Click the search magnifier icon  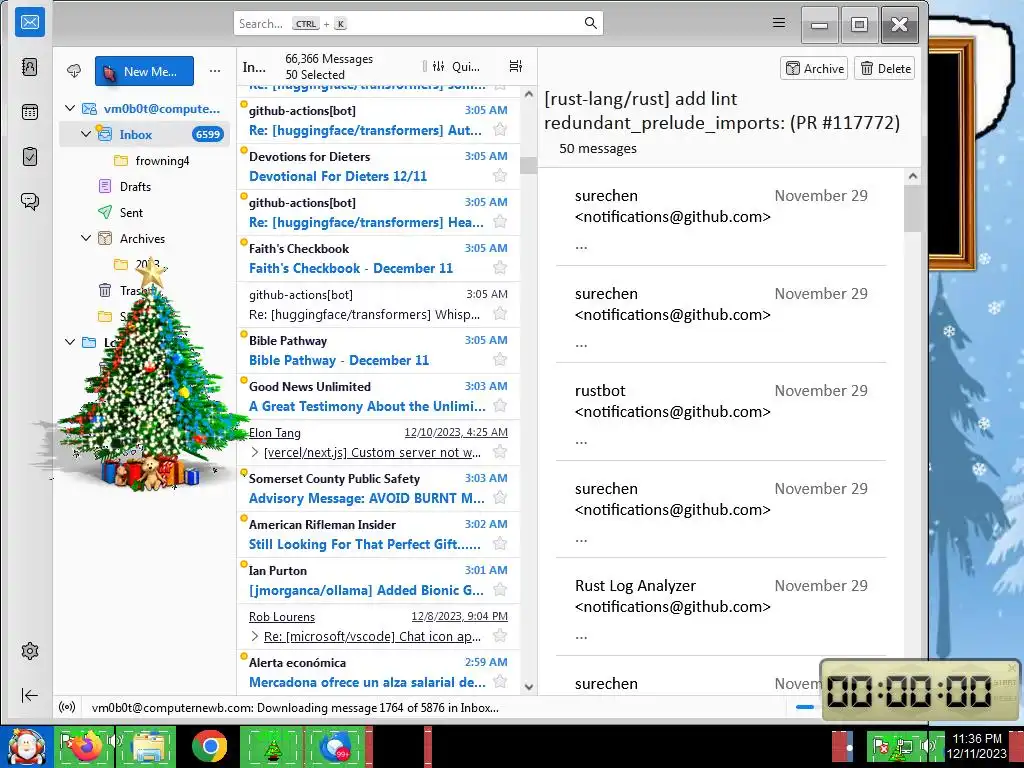[590, 24]
